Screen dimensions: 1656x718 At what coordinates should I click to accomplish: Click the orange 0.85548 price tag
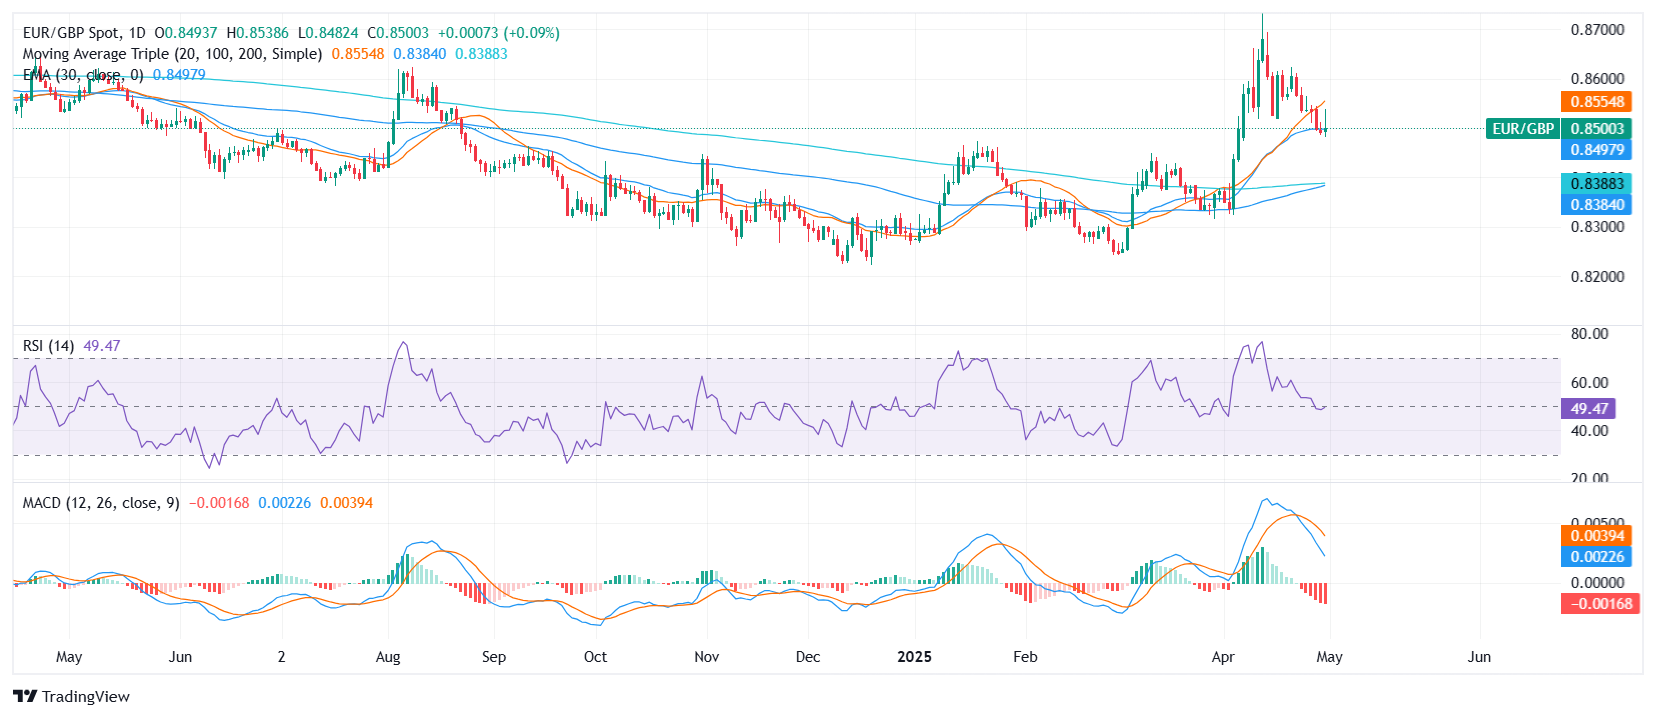point(1596,102)
